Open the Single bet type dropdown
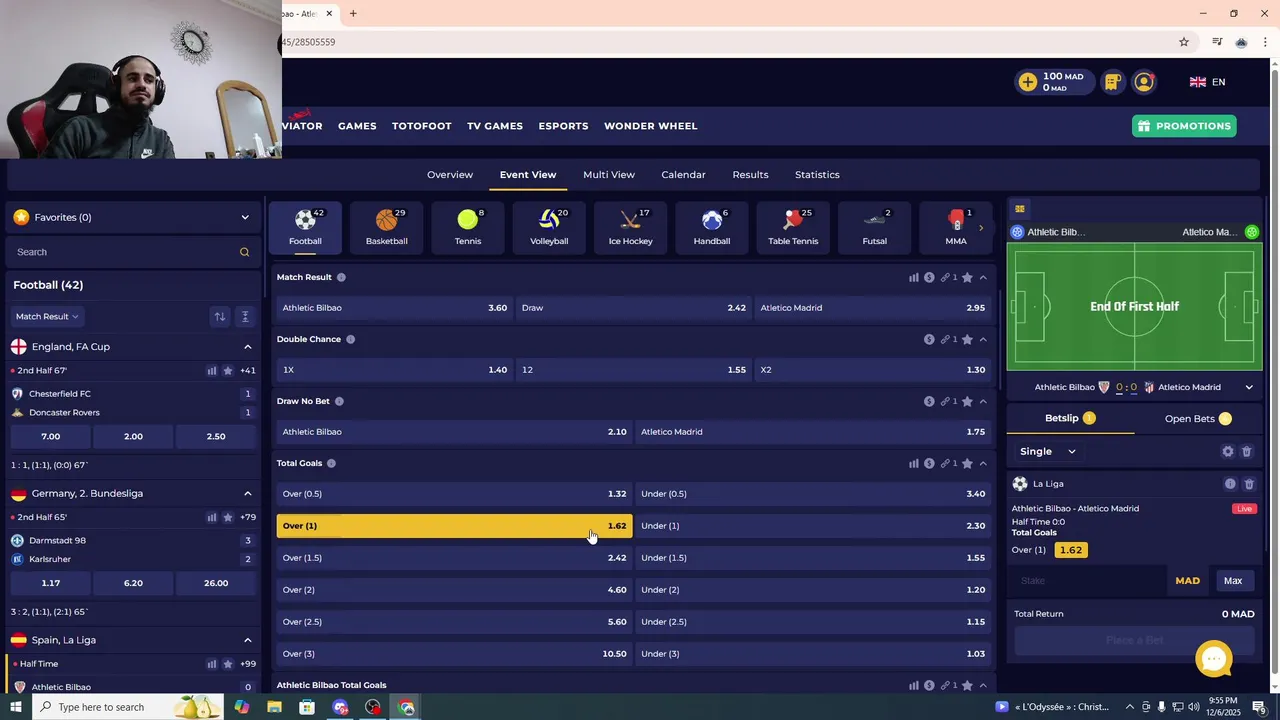 [1048, 451]
